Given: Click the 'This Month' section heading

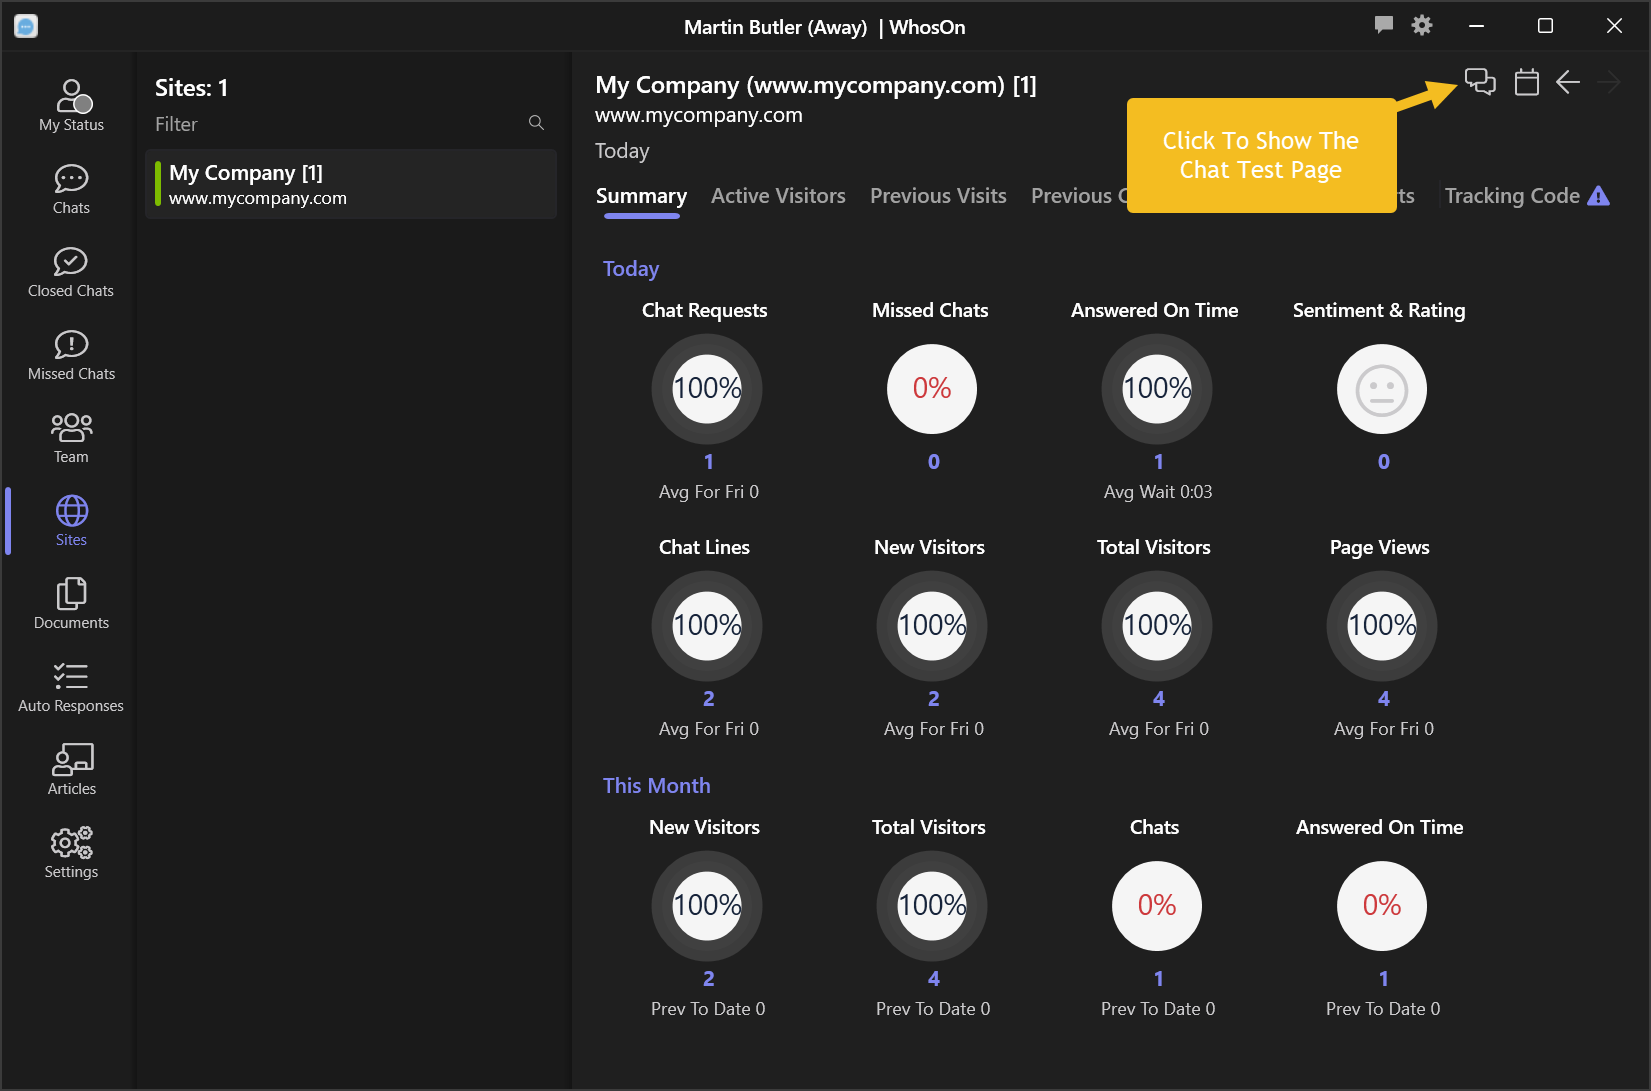Looking at the screenshot, I should click(x=657, y=786).
